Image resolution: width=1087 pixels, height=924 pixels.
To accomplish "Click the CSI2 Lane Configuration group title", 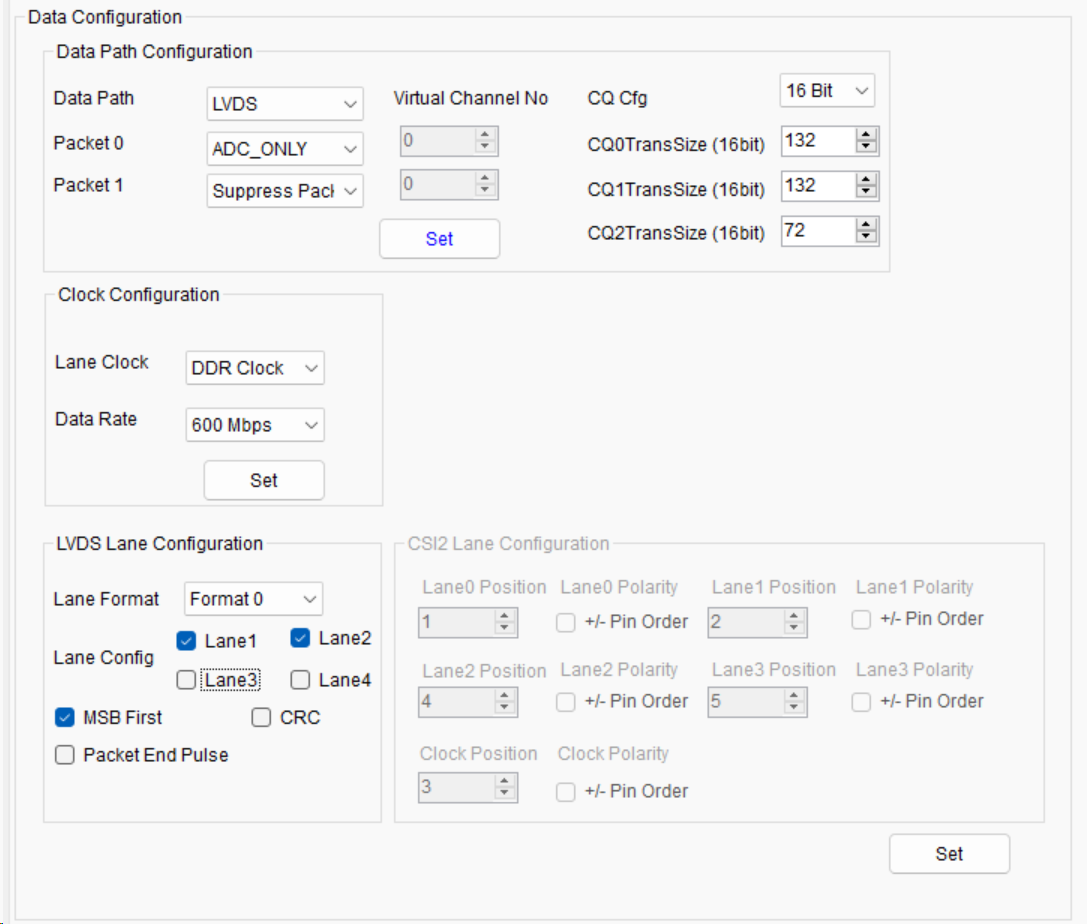I will [508, 543].
